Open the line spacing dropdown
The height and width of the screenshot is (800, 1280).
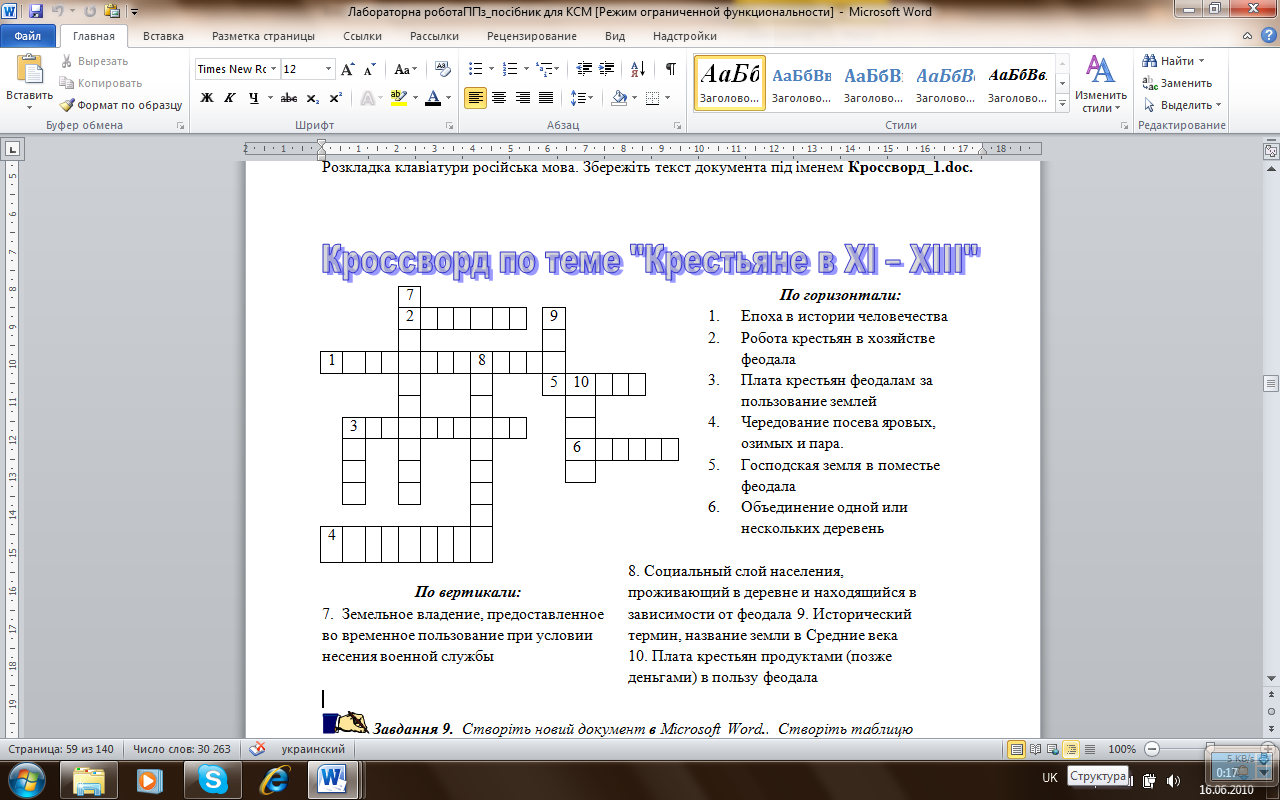tap(581, 98)
